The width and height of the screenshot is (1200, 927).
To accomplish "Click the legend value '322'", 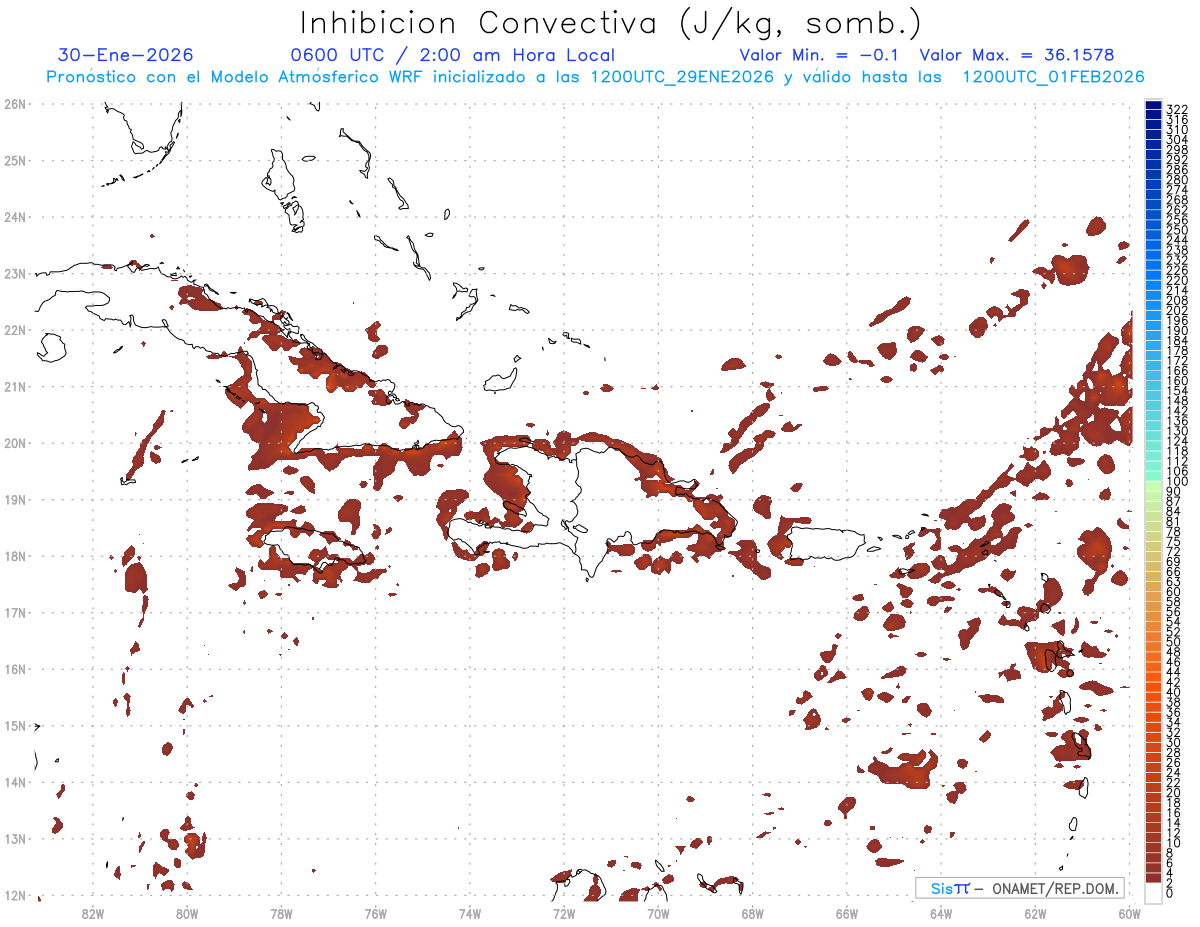I will click(1176, 109).
